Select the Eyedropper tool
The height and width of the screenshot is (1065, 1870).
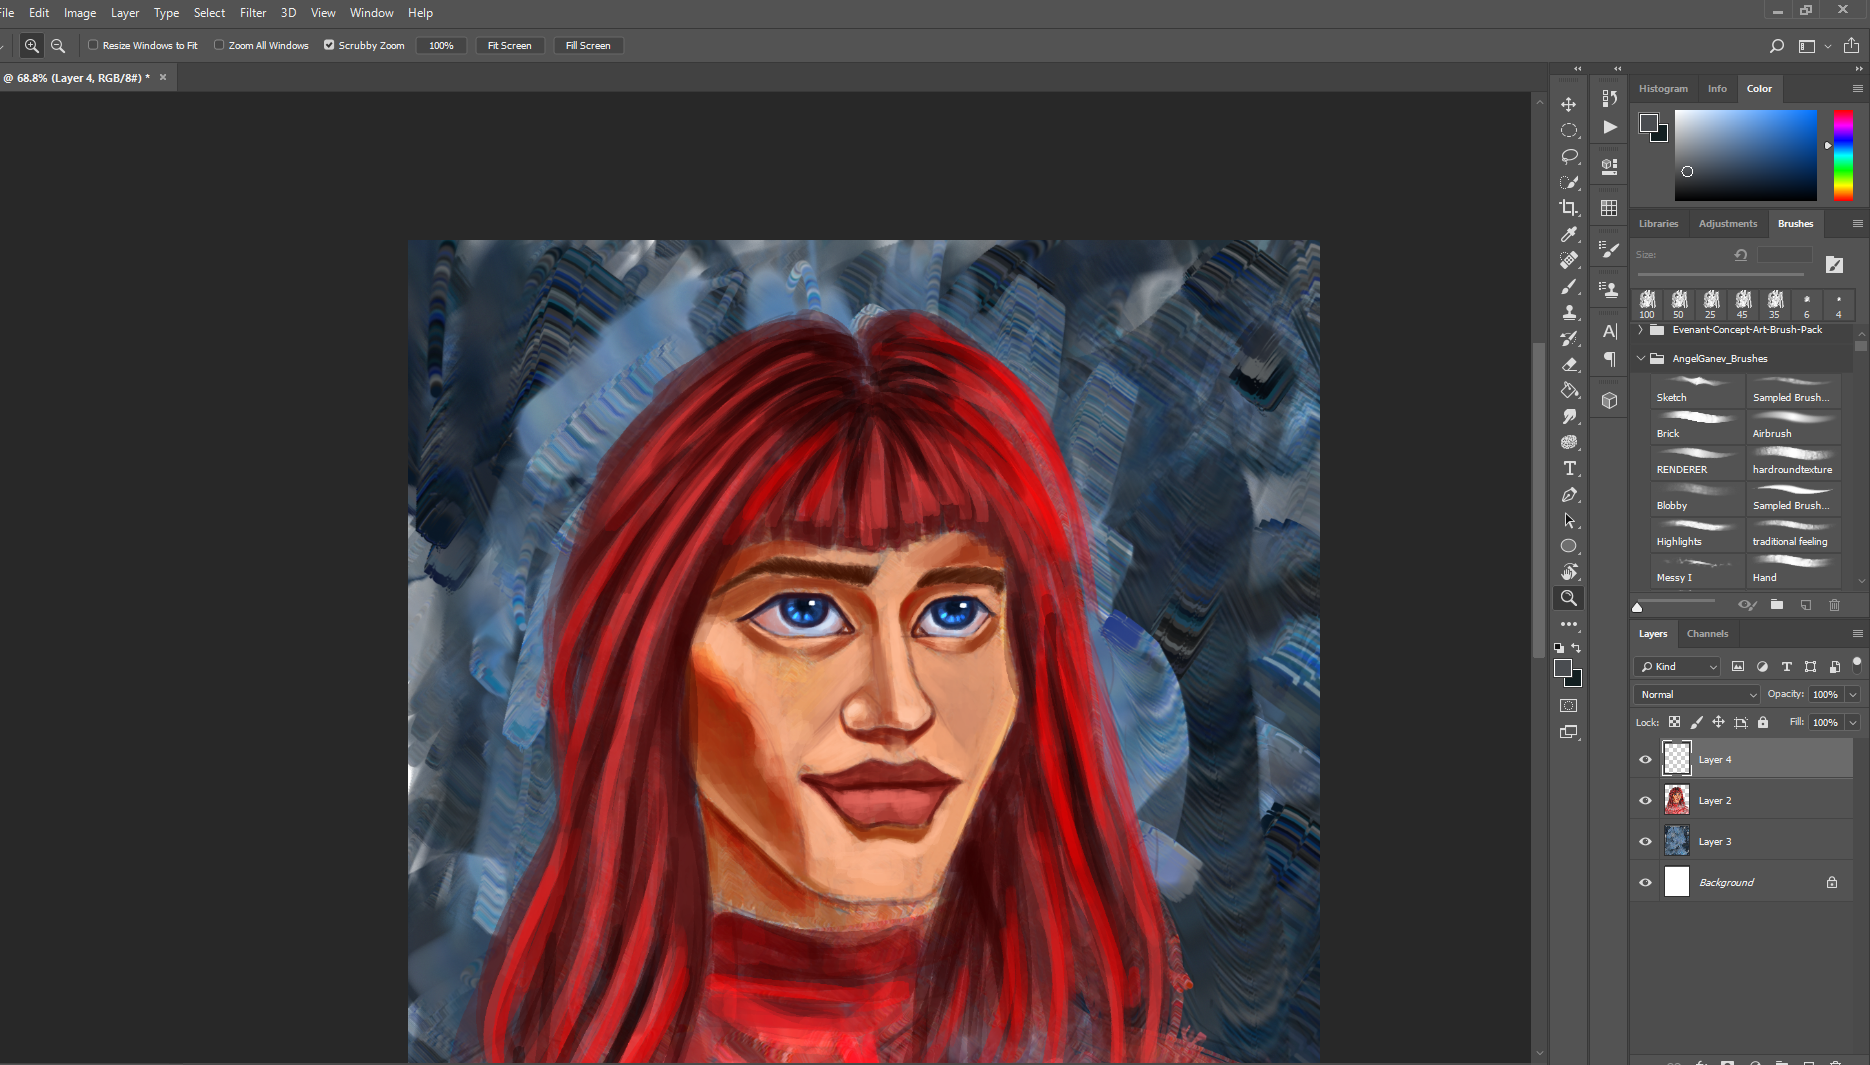point(1569,234)
